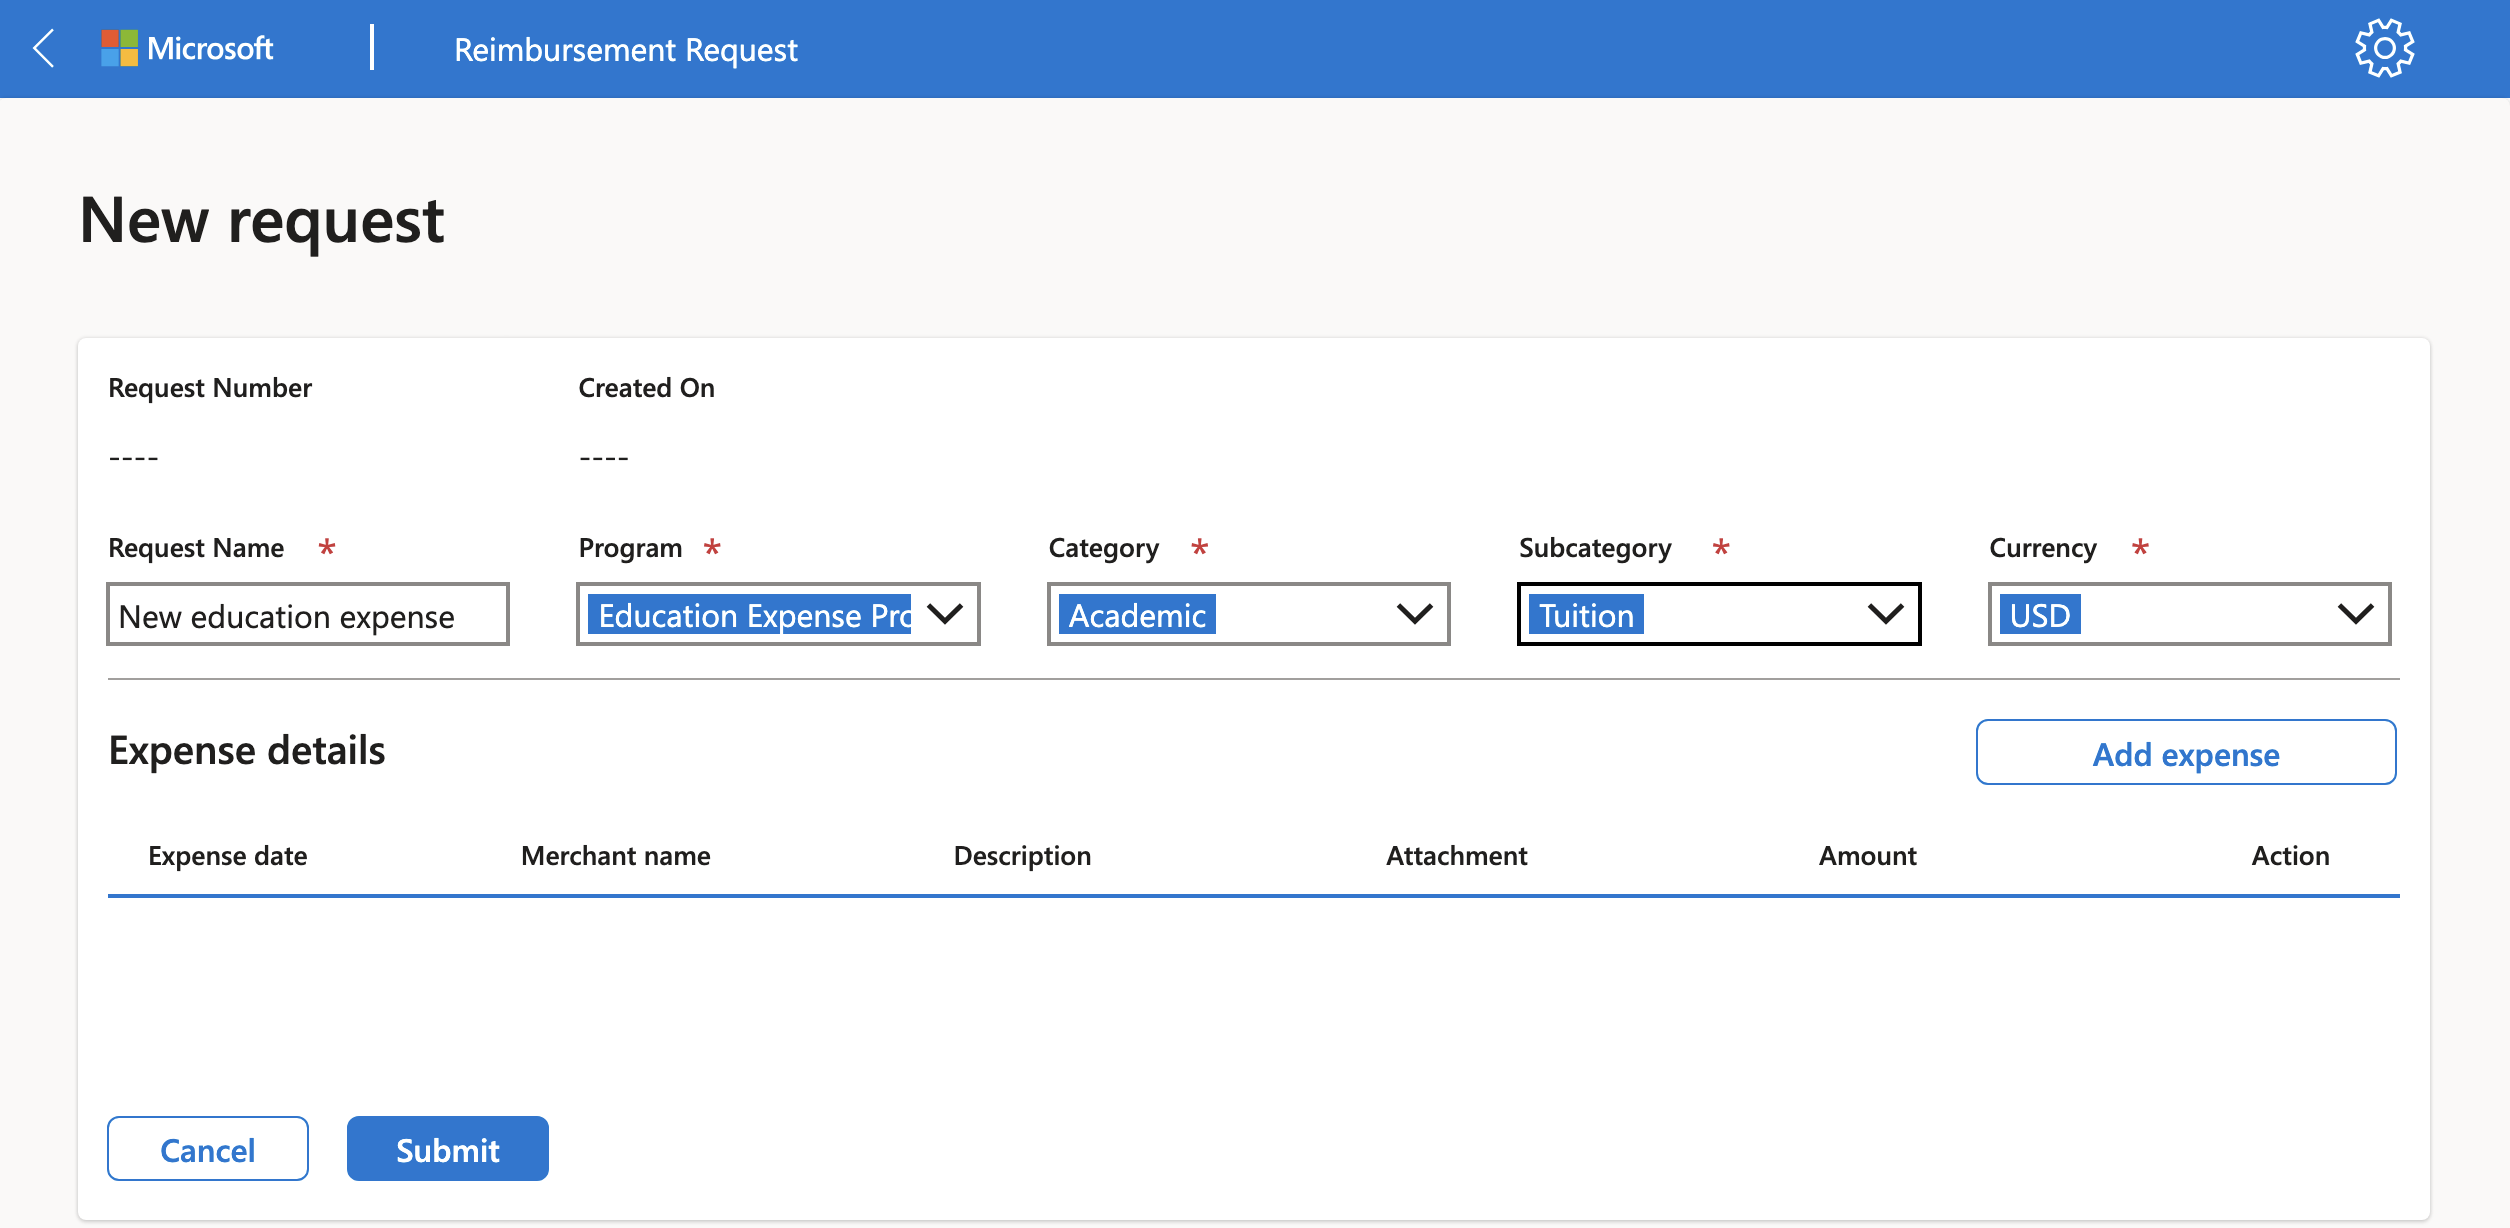Click the back navigation arrow icon
This screenshot has height=1228, width=2510.
pyautogui.click(x=45, y=48)
